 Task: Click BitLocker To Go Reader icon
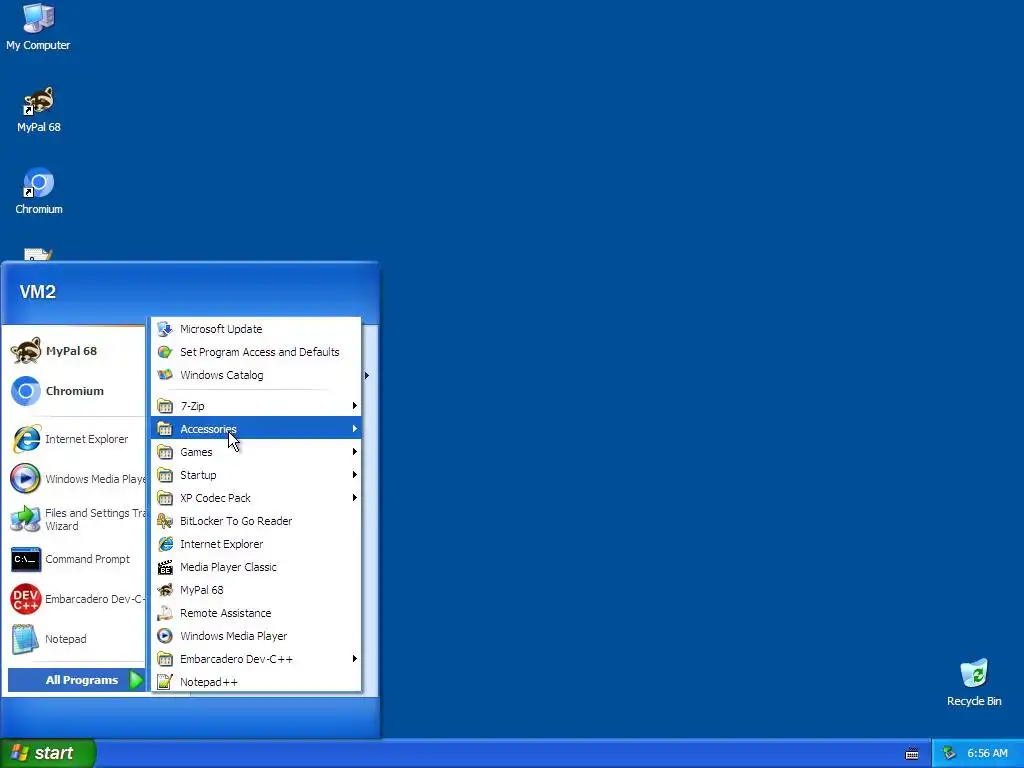click(x=165, y=520)
